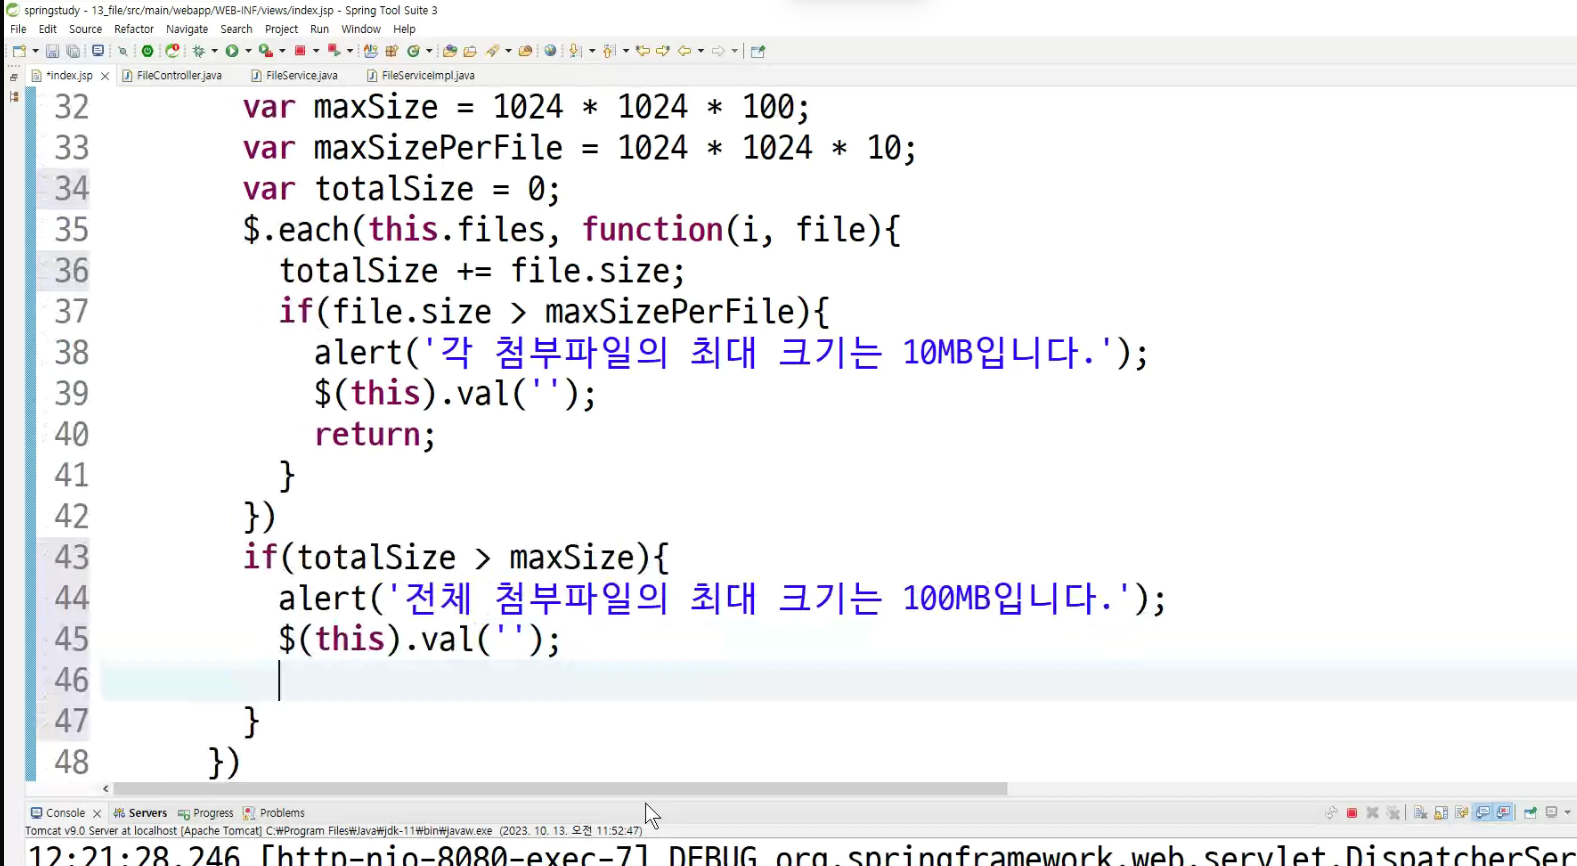Click the horizontal scrollbar left arrow
Image resolution: width=1577 pixels, height=866 pixels.
coord(106,788)
